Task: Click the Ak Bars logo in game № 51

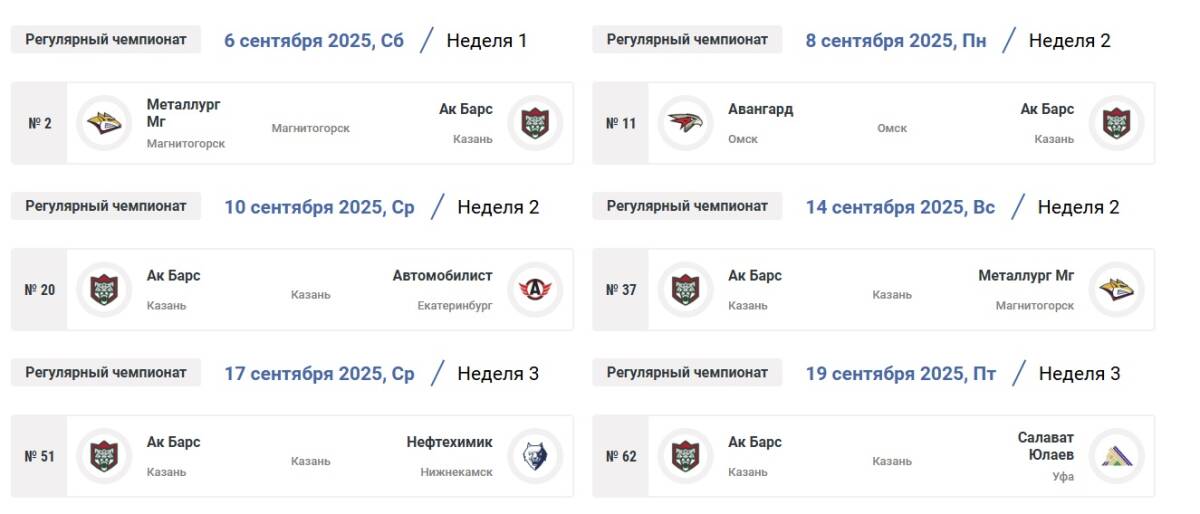Action: [104, 456]
